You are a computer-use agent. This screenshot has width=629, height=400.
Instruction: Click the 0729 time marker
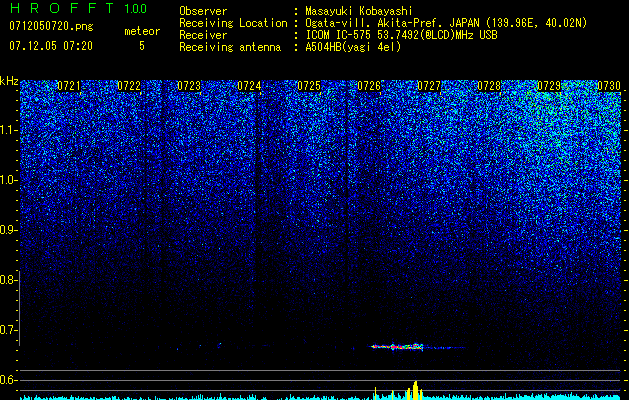(x=549, y=86)
